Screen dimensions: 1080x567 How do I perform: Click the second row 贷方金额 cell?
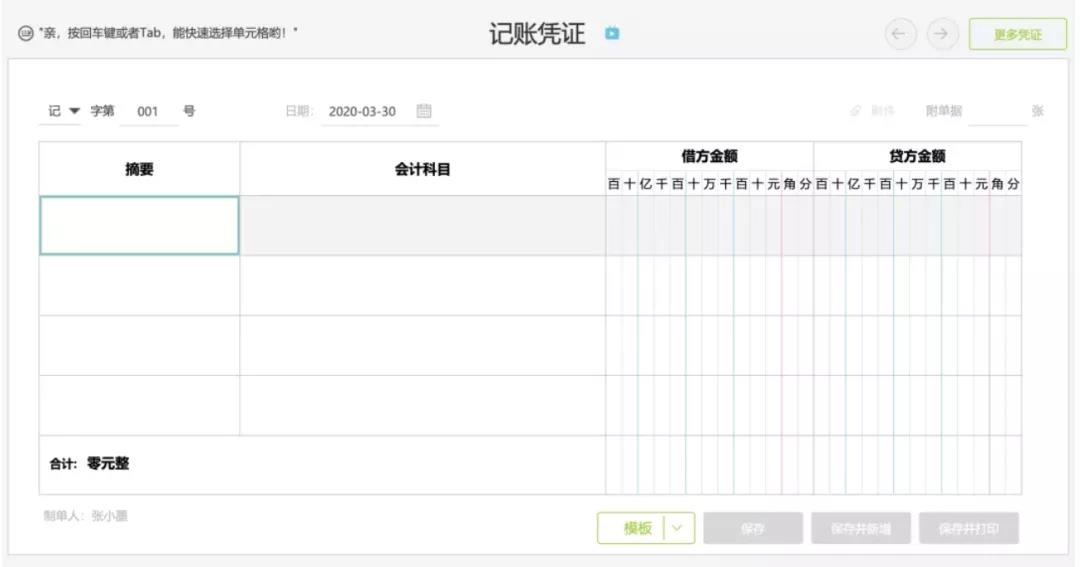coord(917,285)
